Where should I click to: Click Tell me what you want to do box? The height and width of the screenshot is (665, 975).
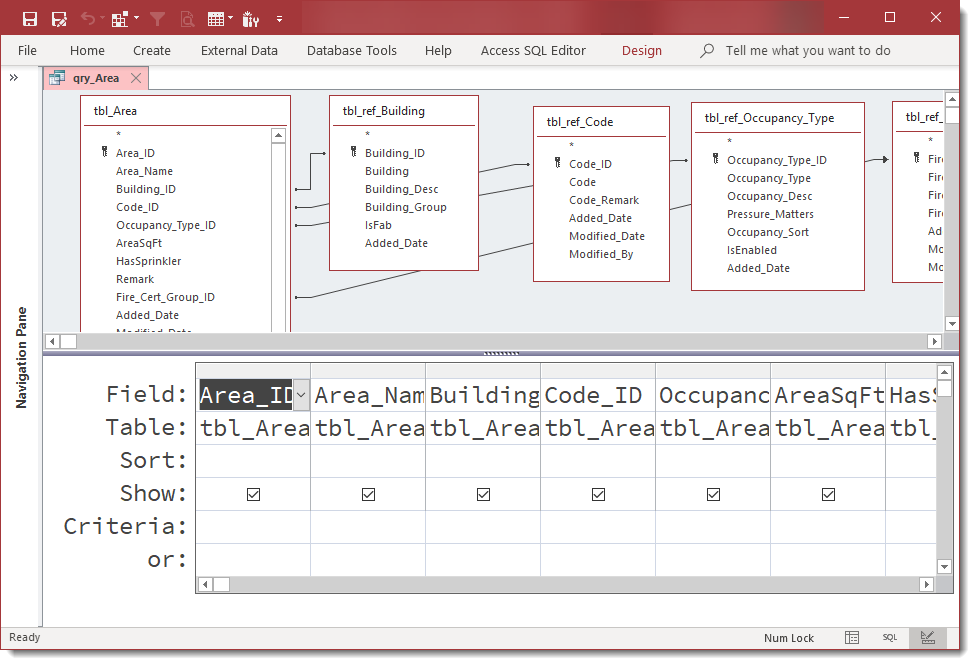tap(808, 50)
